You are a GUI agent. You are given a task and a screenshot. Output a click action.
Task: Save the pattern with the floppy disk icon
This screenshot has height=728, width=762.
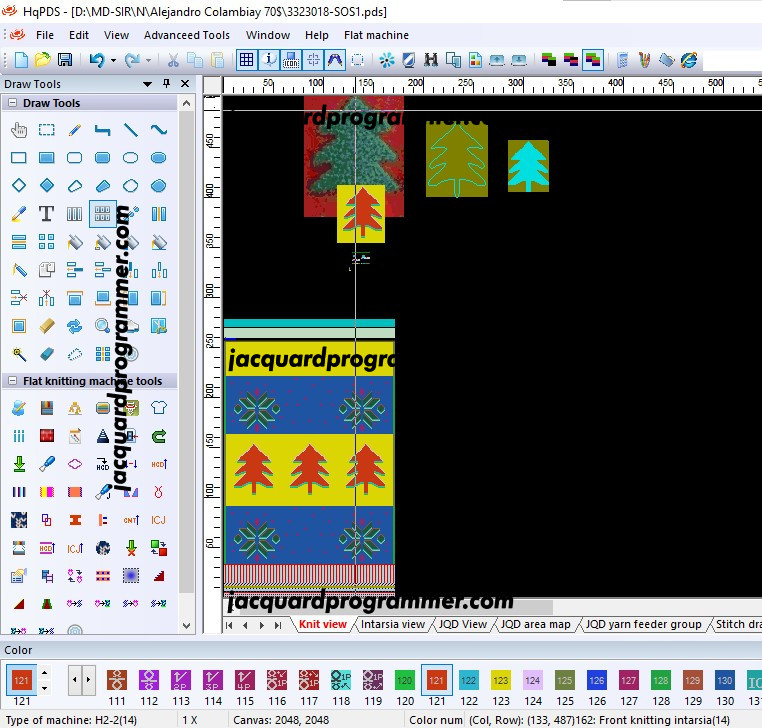pyautogui.click(x=65, y=60)
